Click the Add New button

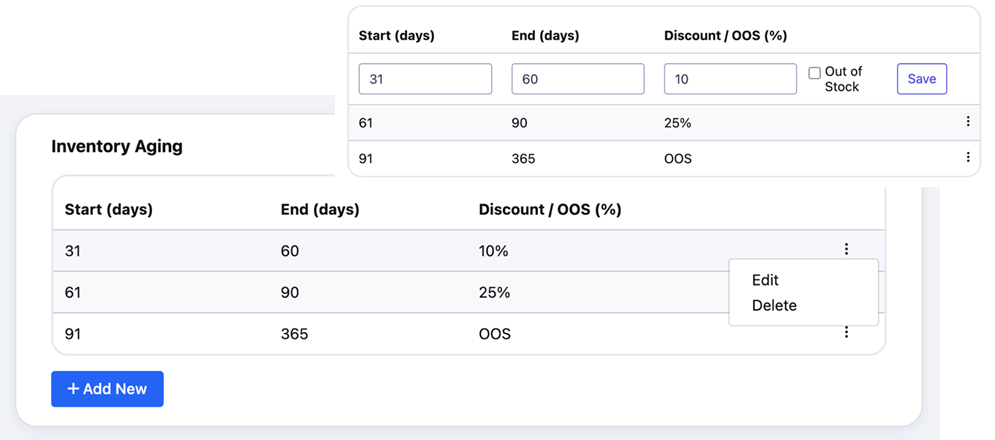107,389
